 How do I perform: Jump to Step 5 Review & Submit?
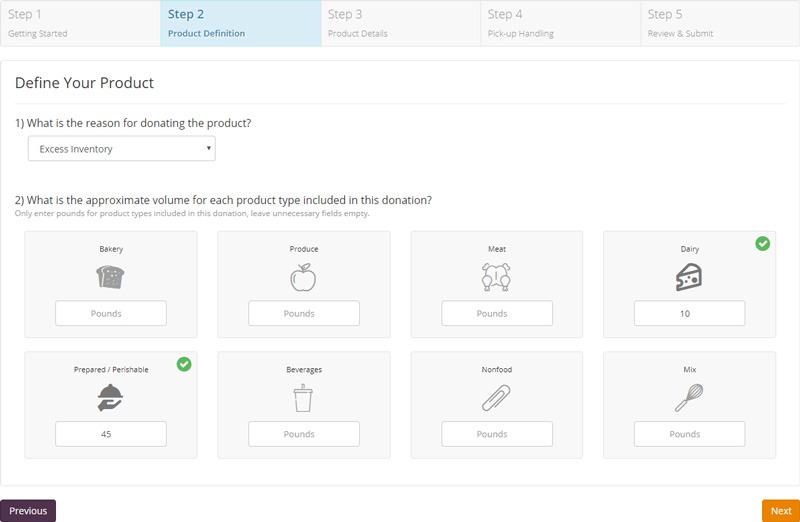(719, 23)
